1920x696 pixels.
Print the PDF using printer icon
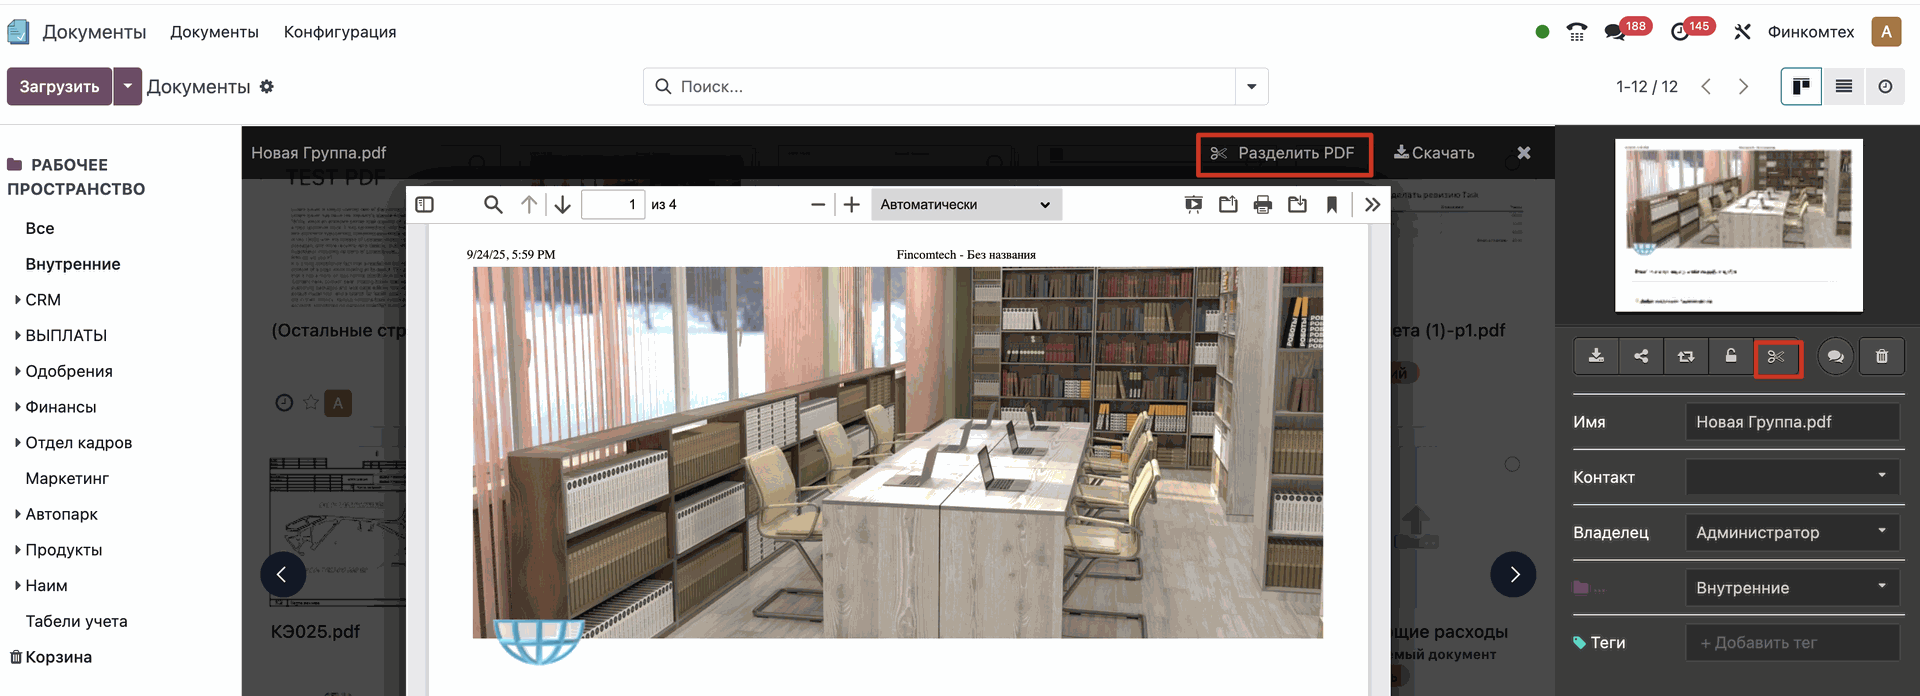point(1263,205)
